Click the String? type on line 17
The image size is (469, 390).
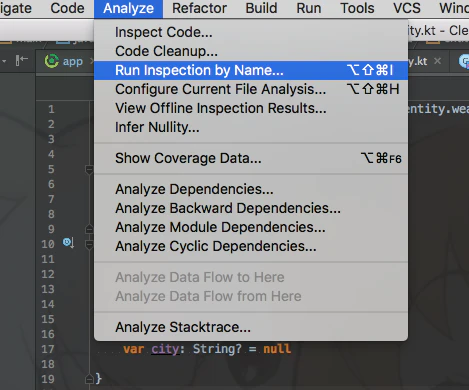point(217,349)
